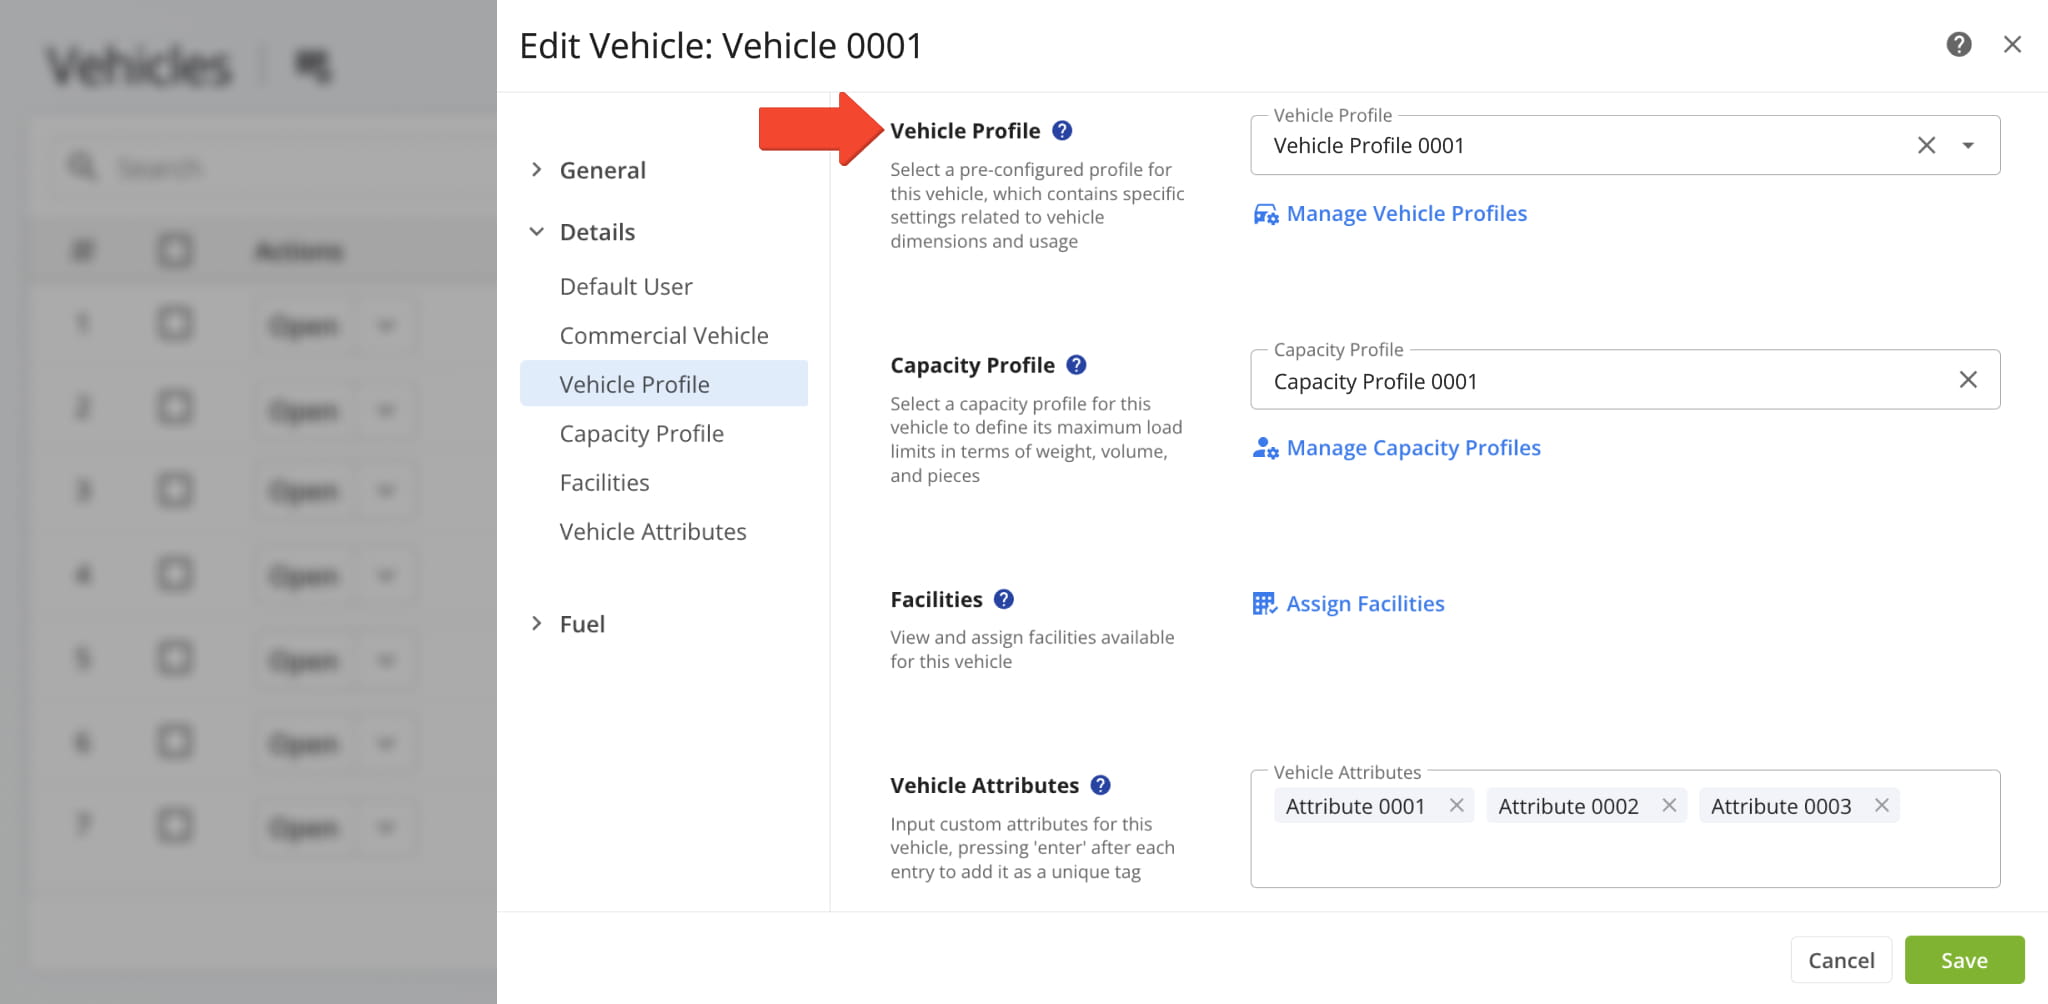Click inside the Vehicle Attributes input box
This screenshot has width=2048, height=1004.
[x=1624, y=853]
